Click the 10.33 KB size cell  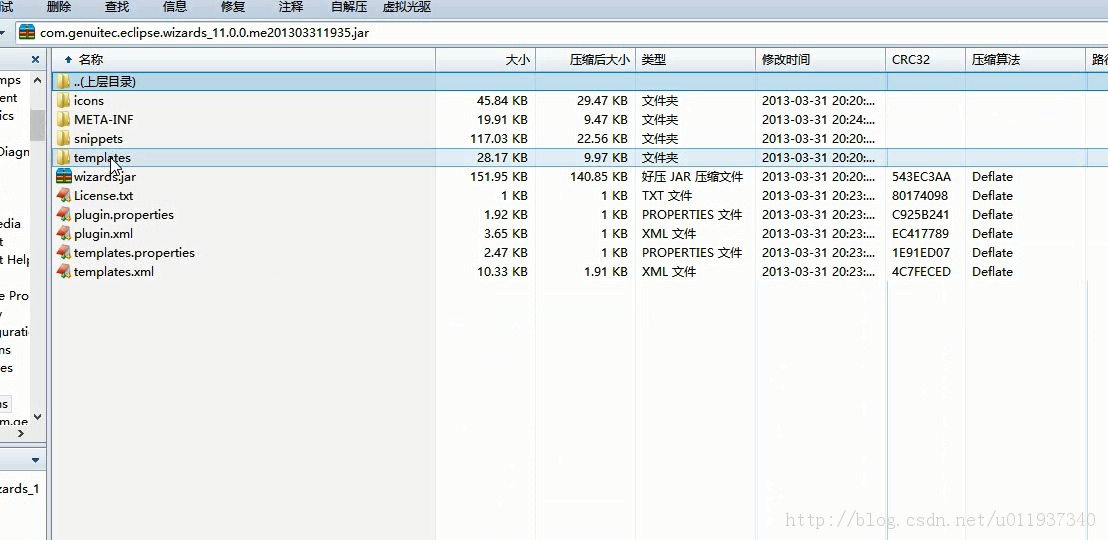(x=502, y=272)
